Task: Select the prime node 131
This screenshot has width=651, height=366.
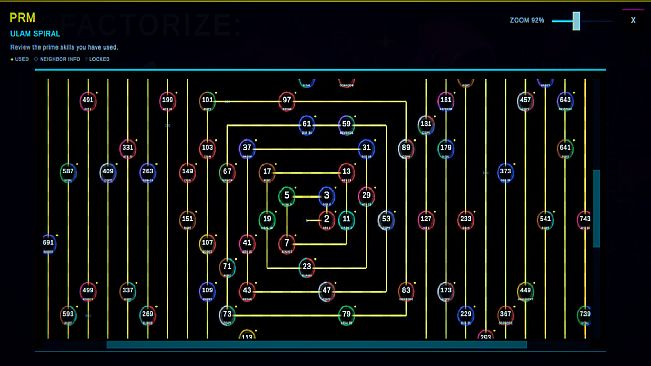Action: tap(426, 125)
